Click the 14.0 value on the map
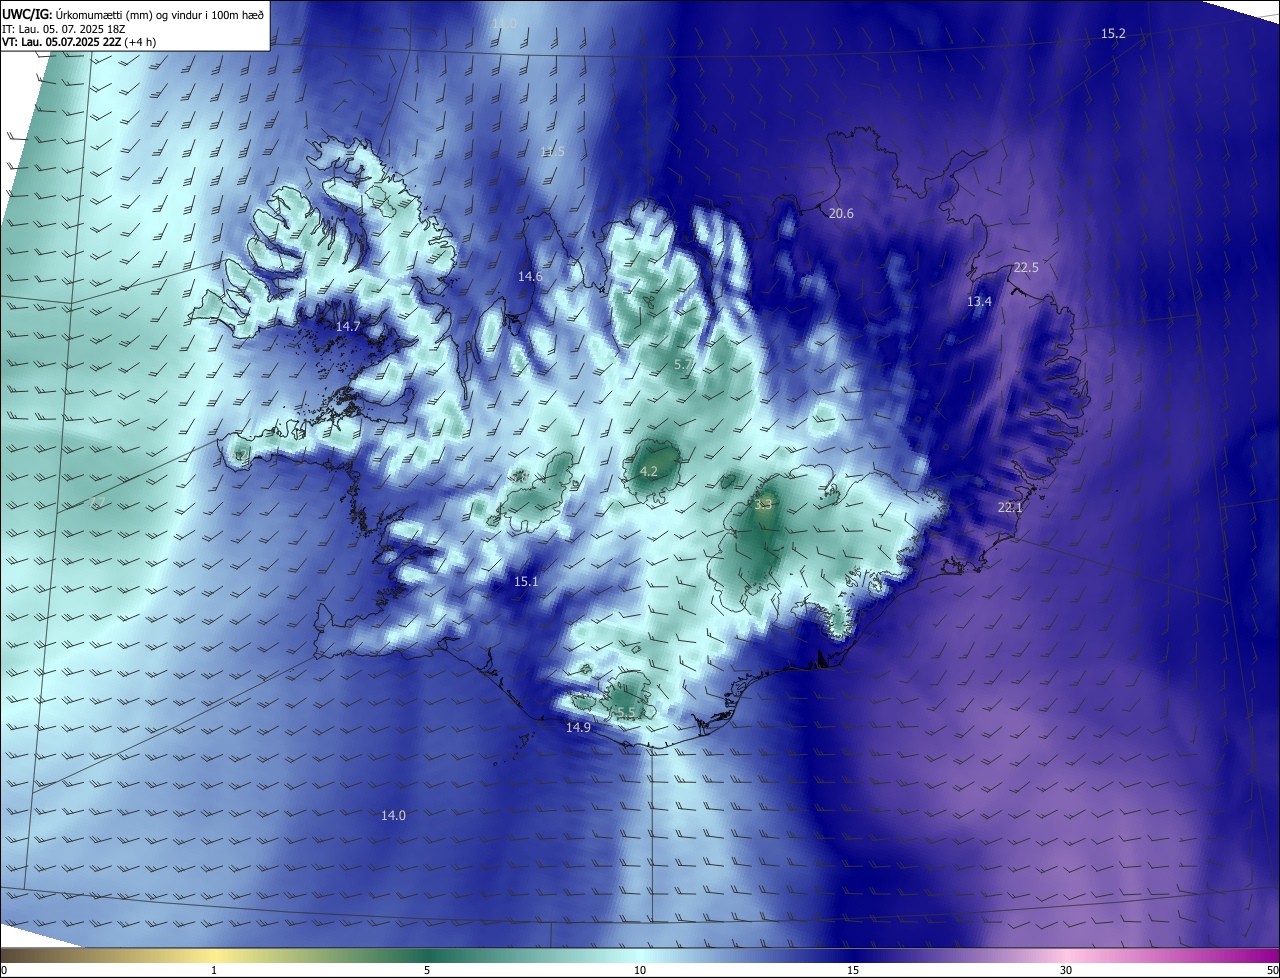 tap(393, 816)
